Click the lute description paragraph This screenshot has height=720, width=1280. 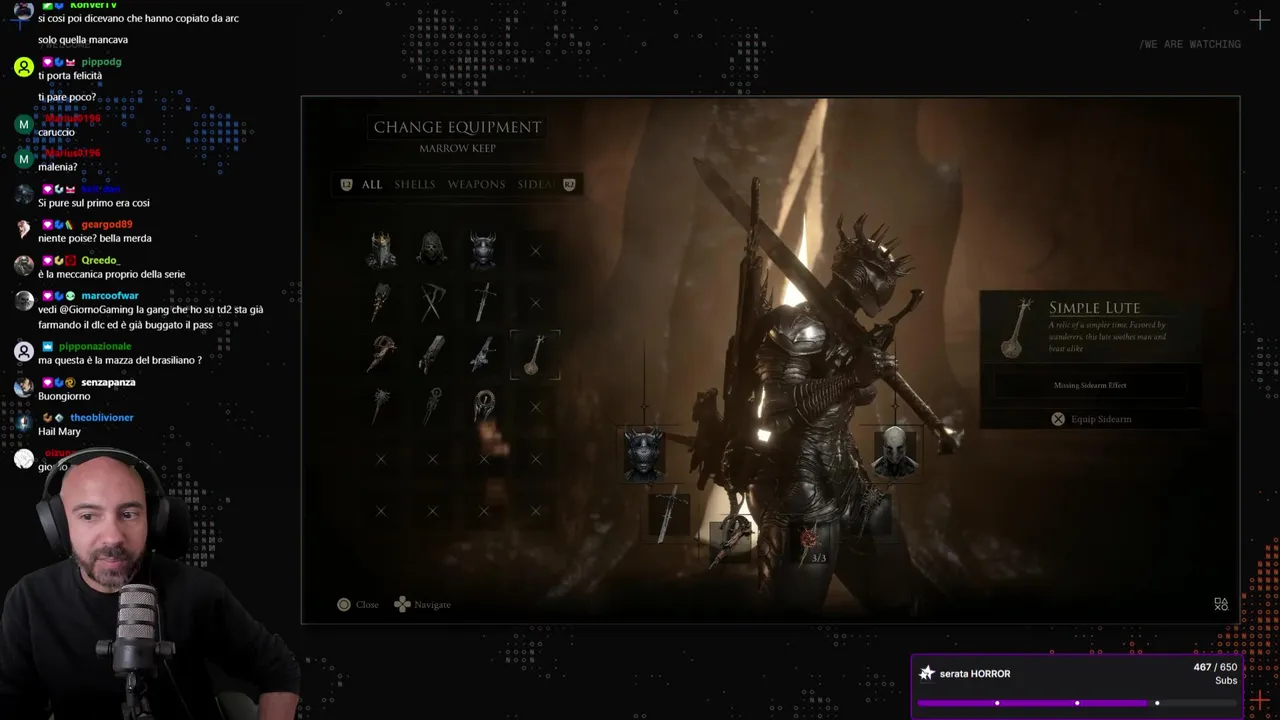click(1108, 336)
